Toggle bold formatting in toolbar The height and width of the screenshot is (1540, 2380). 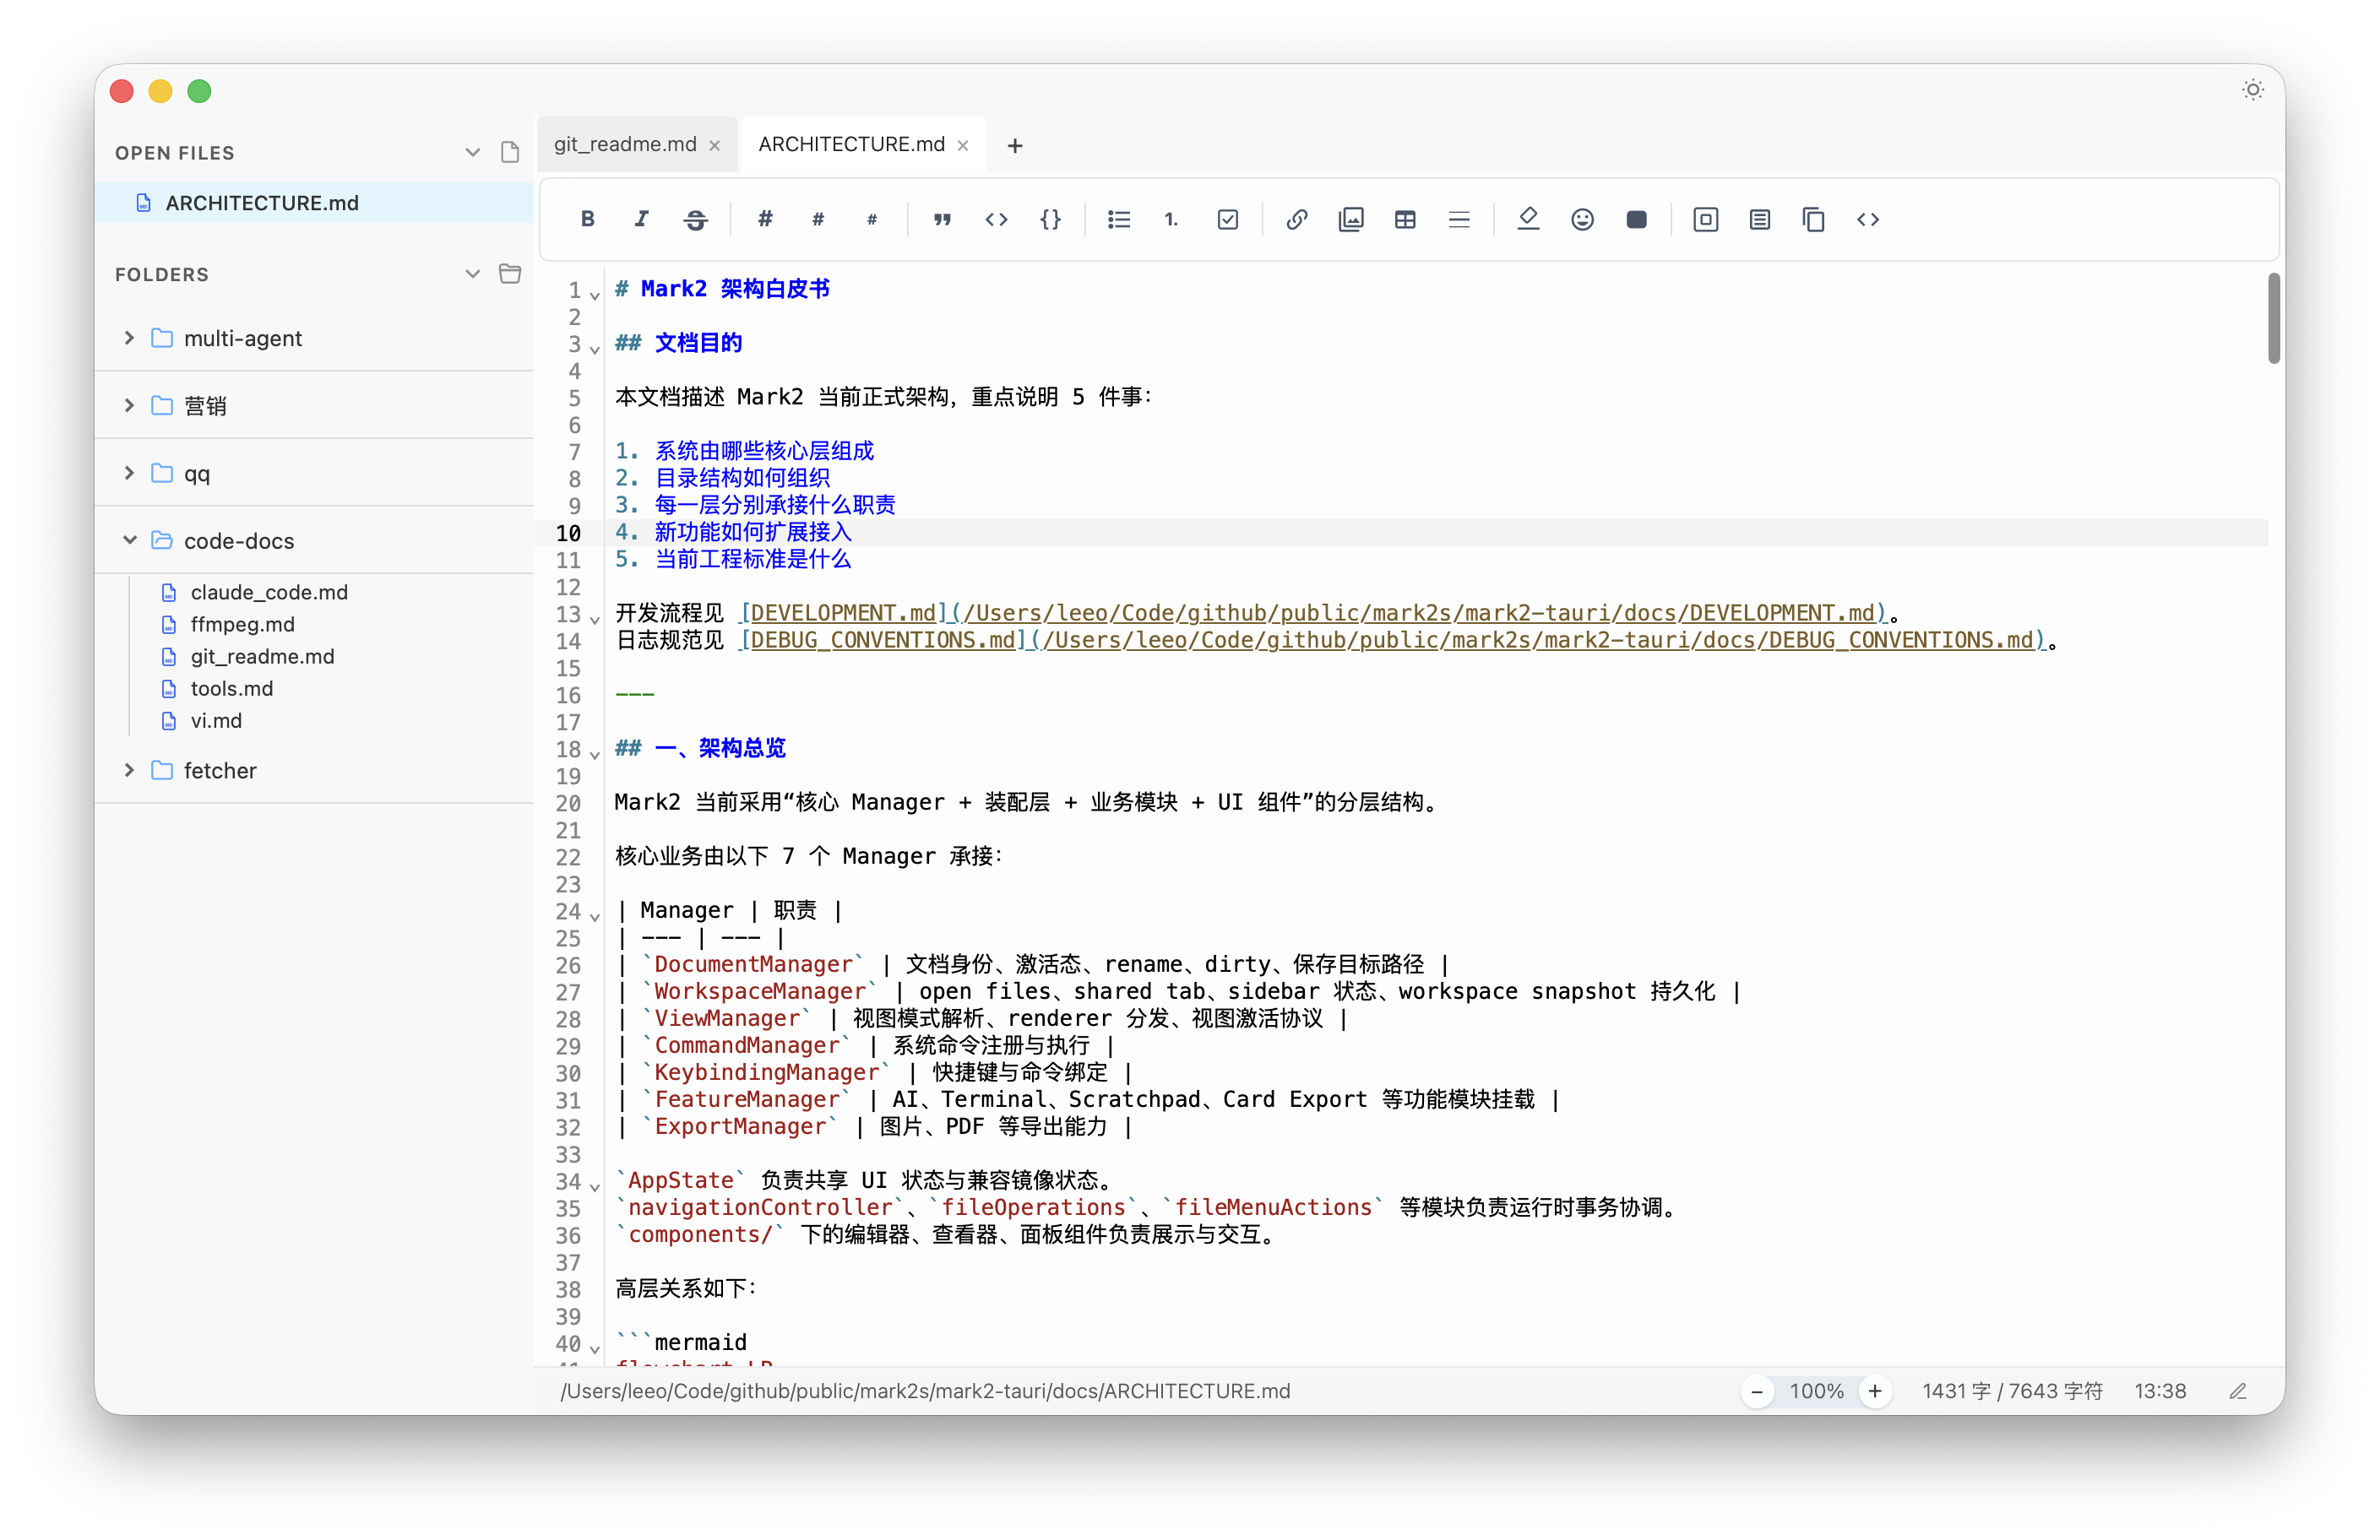588,219
